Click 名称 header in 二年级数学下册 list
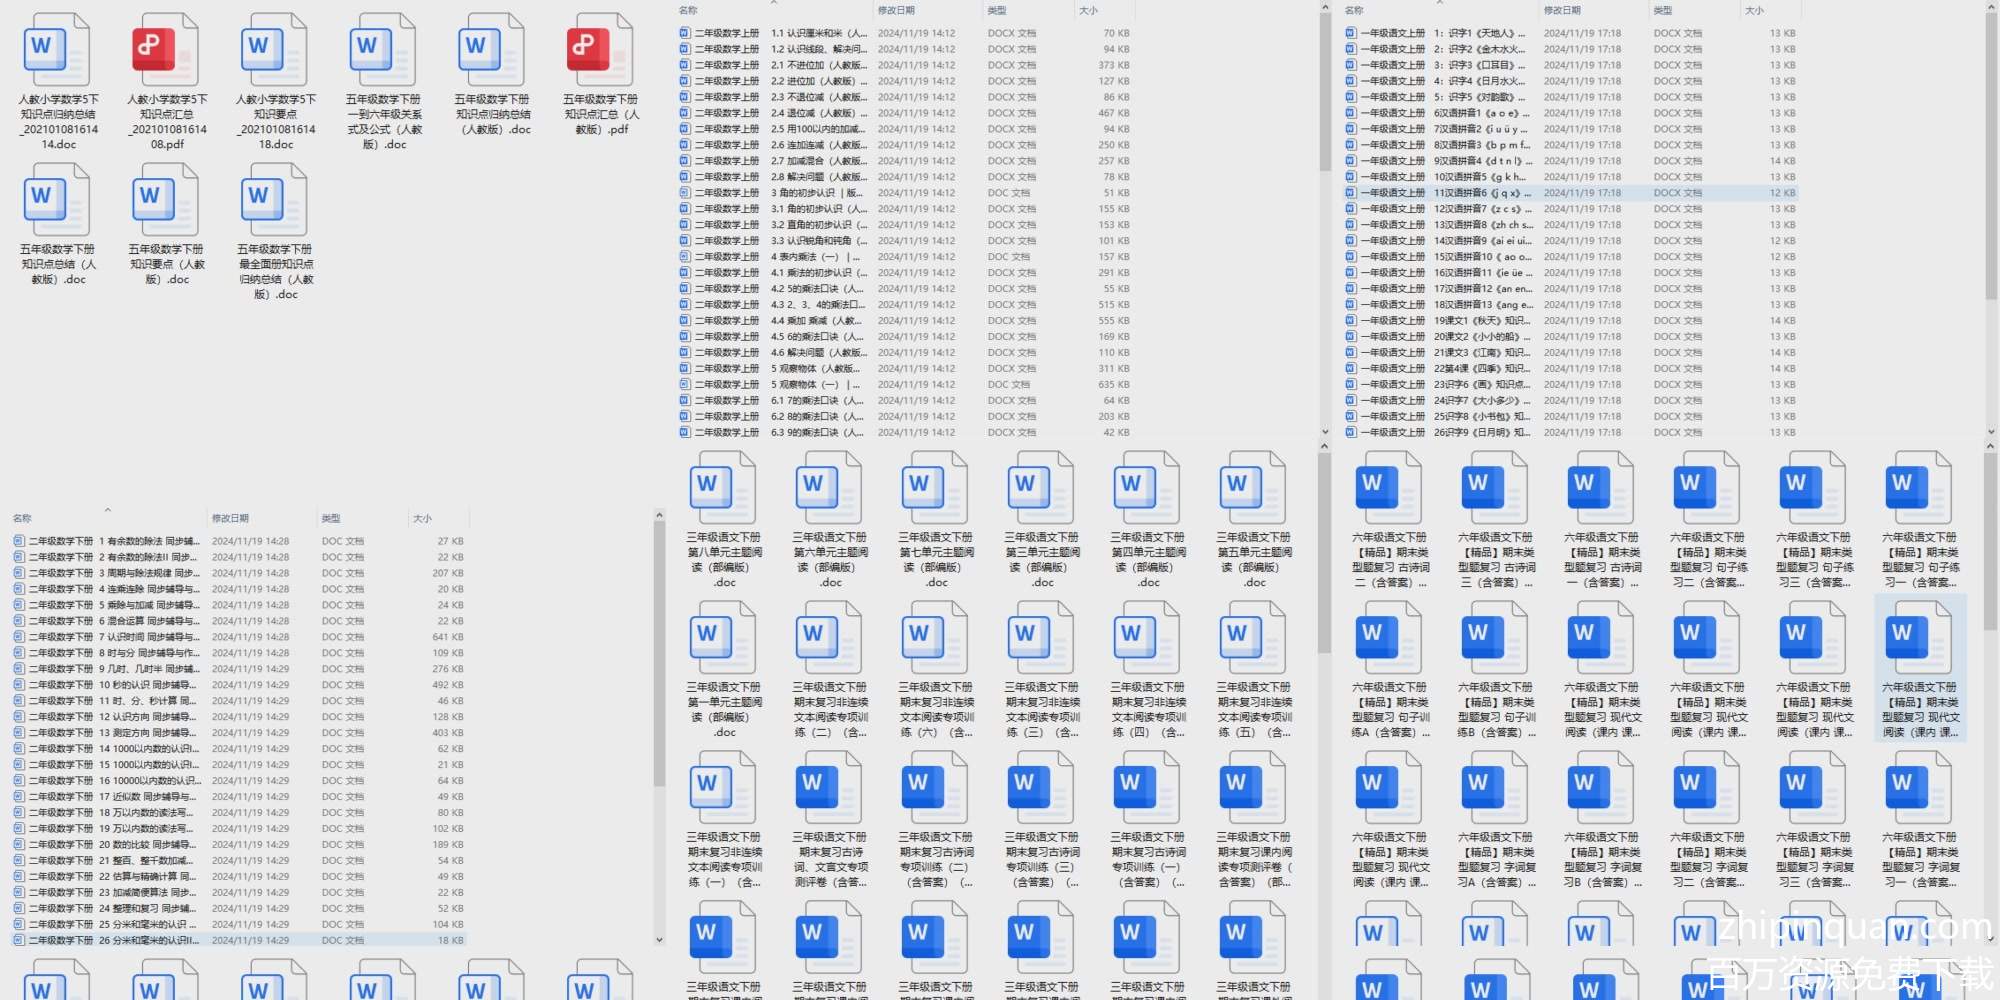Image resolution: width=2000 pixels, height=1000 pixels. point(22,518)
